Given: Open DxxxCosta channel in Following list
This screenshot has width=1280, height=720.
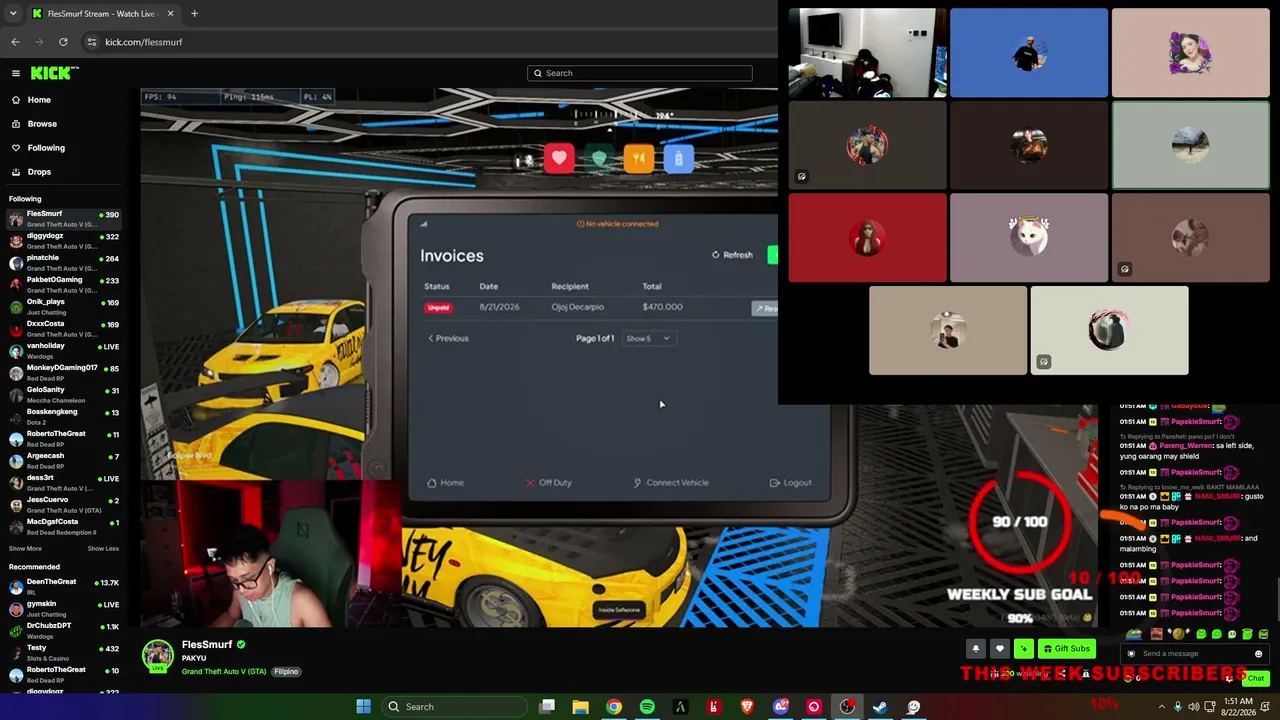Looking at the screenshot, I should [62, 328].
